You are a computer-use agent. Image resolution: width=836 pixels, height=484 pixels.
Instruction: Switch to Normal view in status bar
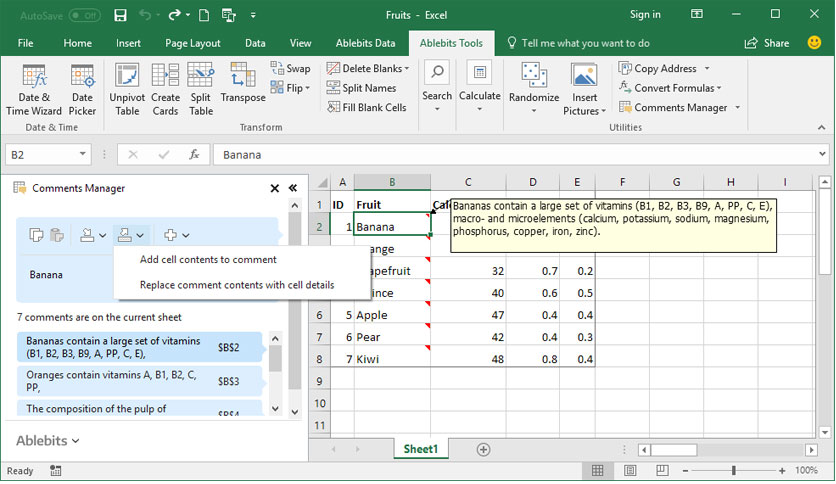[x=598, y=471]
